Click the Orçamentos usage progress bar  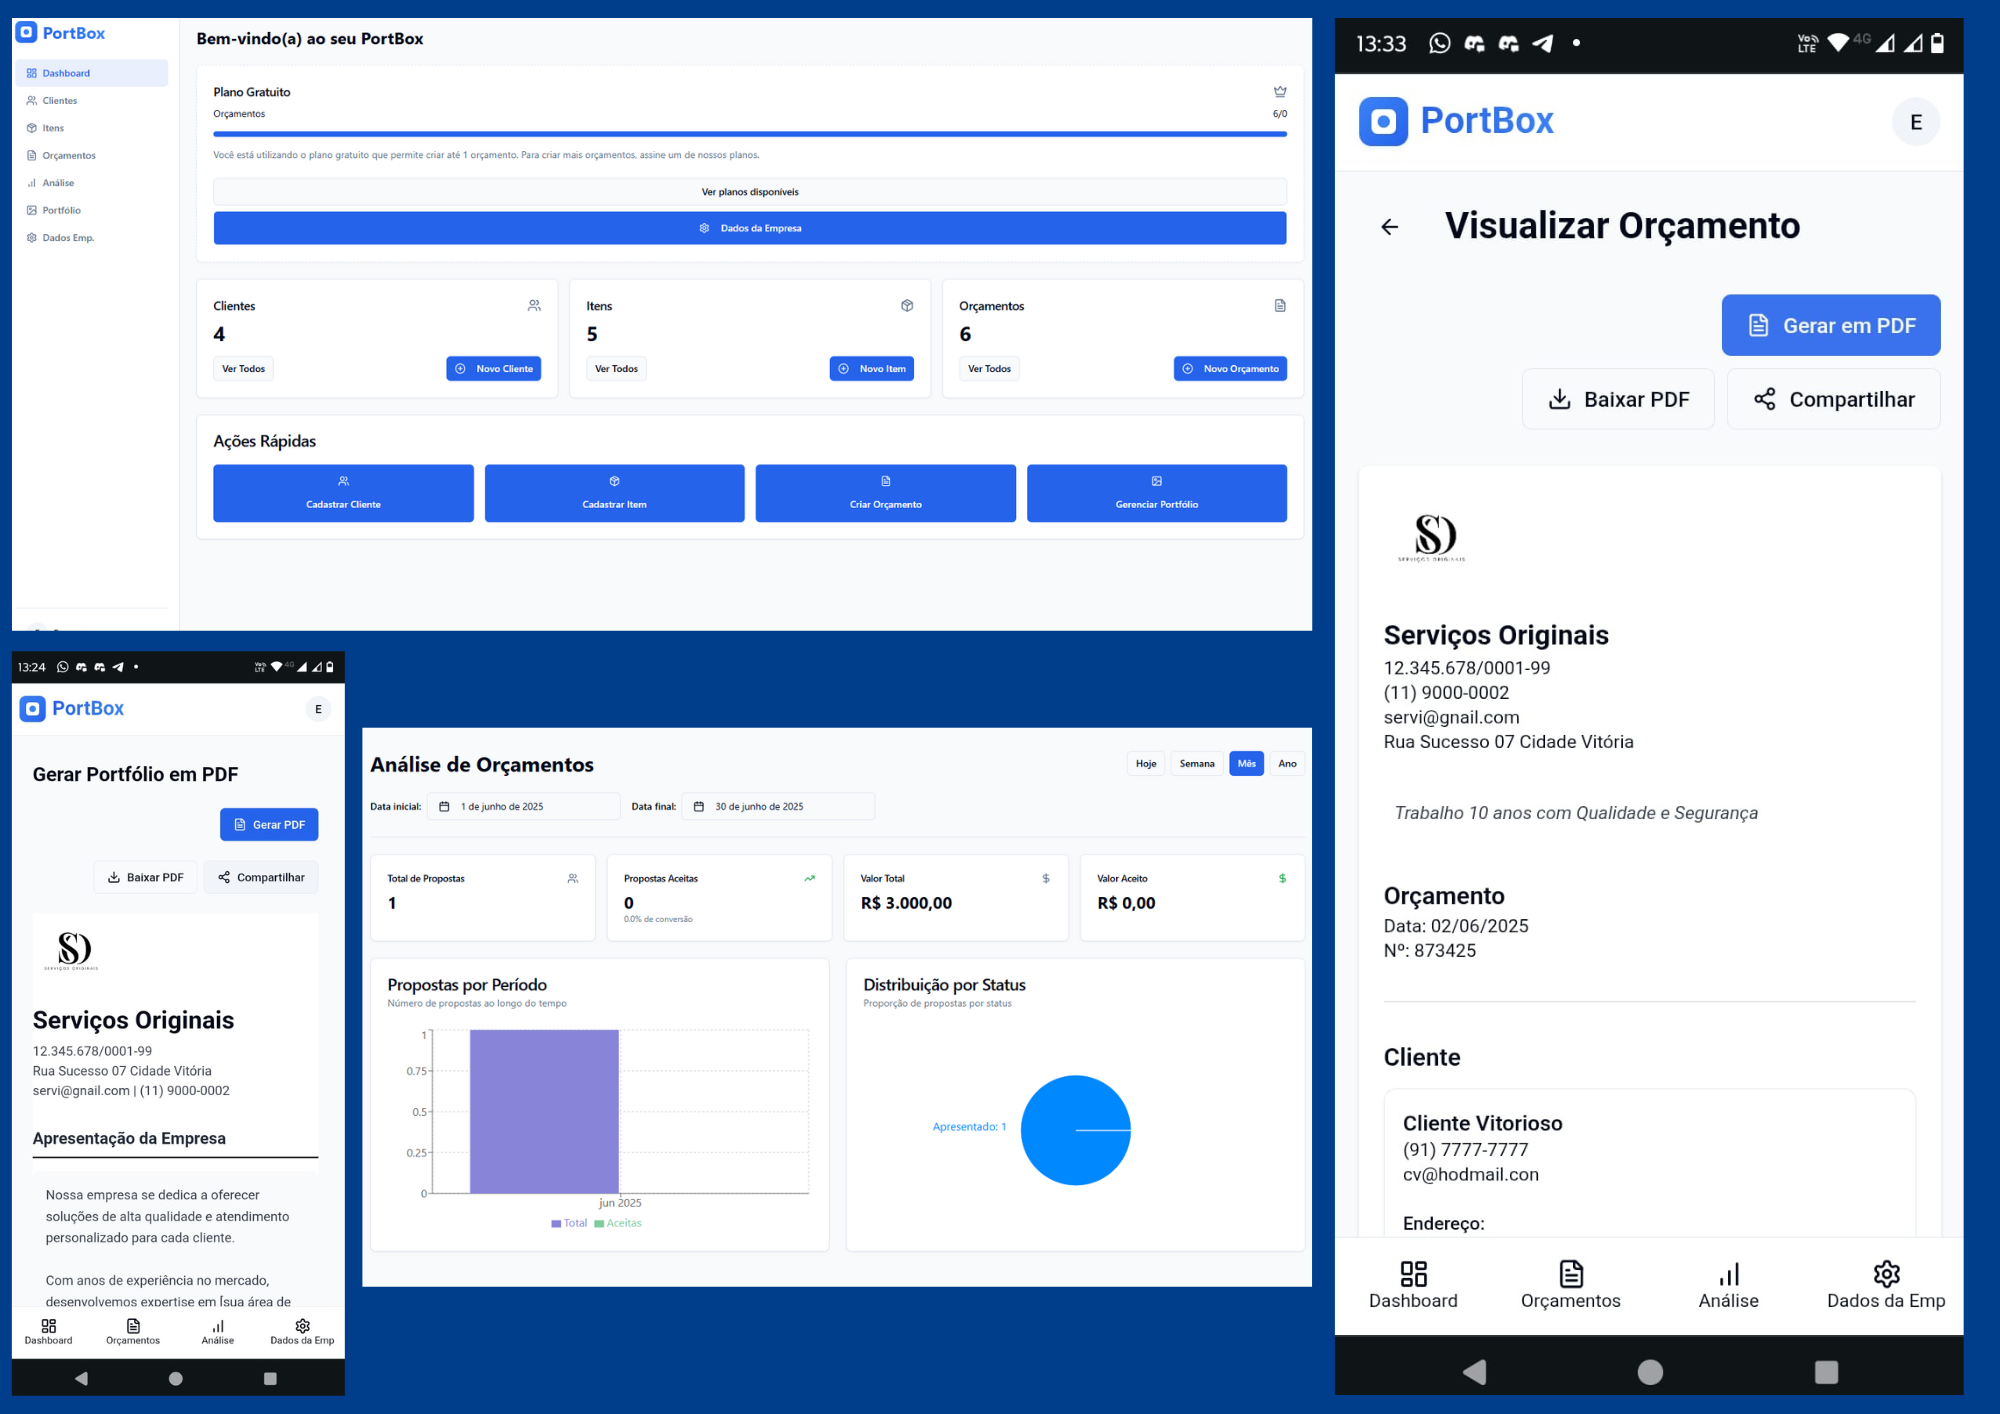[x=750, y=134]
